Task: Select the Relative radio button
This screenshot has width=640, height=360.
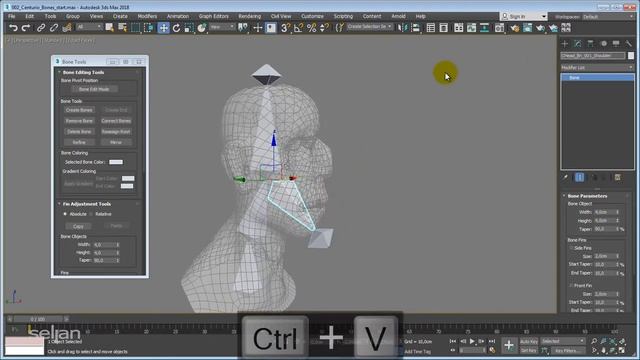Action: (x=91, y=214)
